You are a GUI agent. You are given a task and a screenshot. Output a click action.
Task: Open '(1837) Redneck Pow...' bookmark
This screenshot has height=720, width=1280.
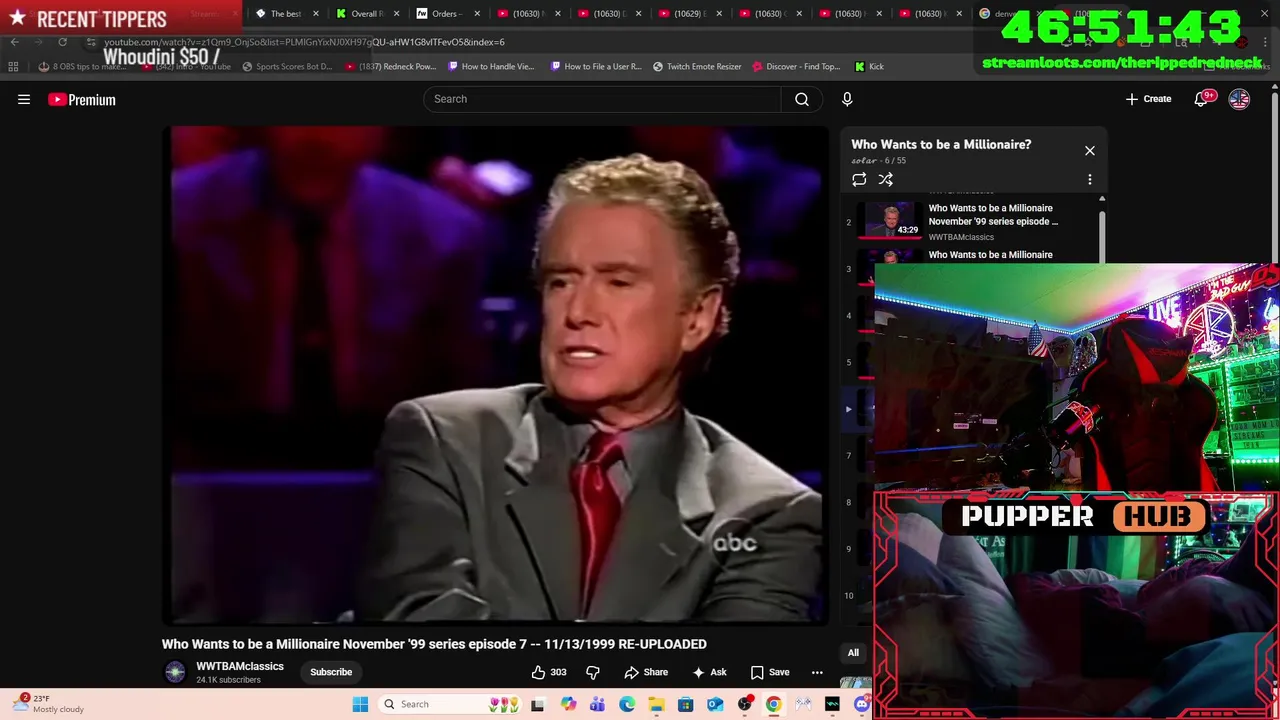click(391, 67)
